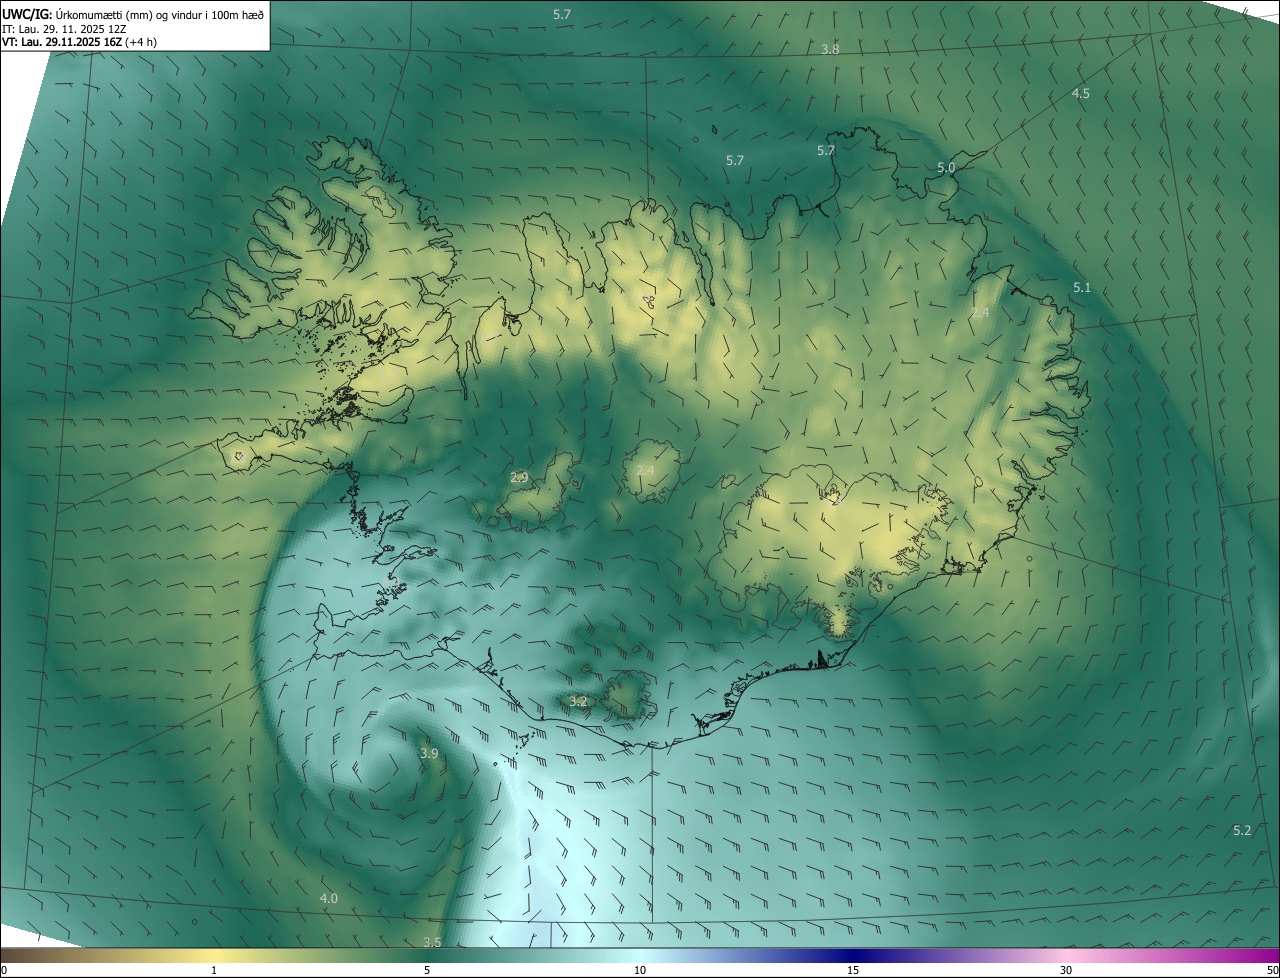
Task: Pick the 5.1 value off the east coast
Action: (x=1082, y=287)
